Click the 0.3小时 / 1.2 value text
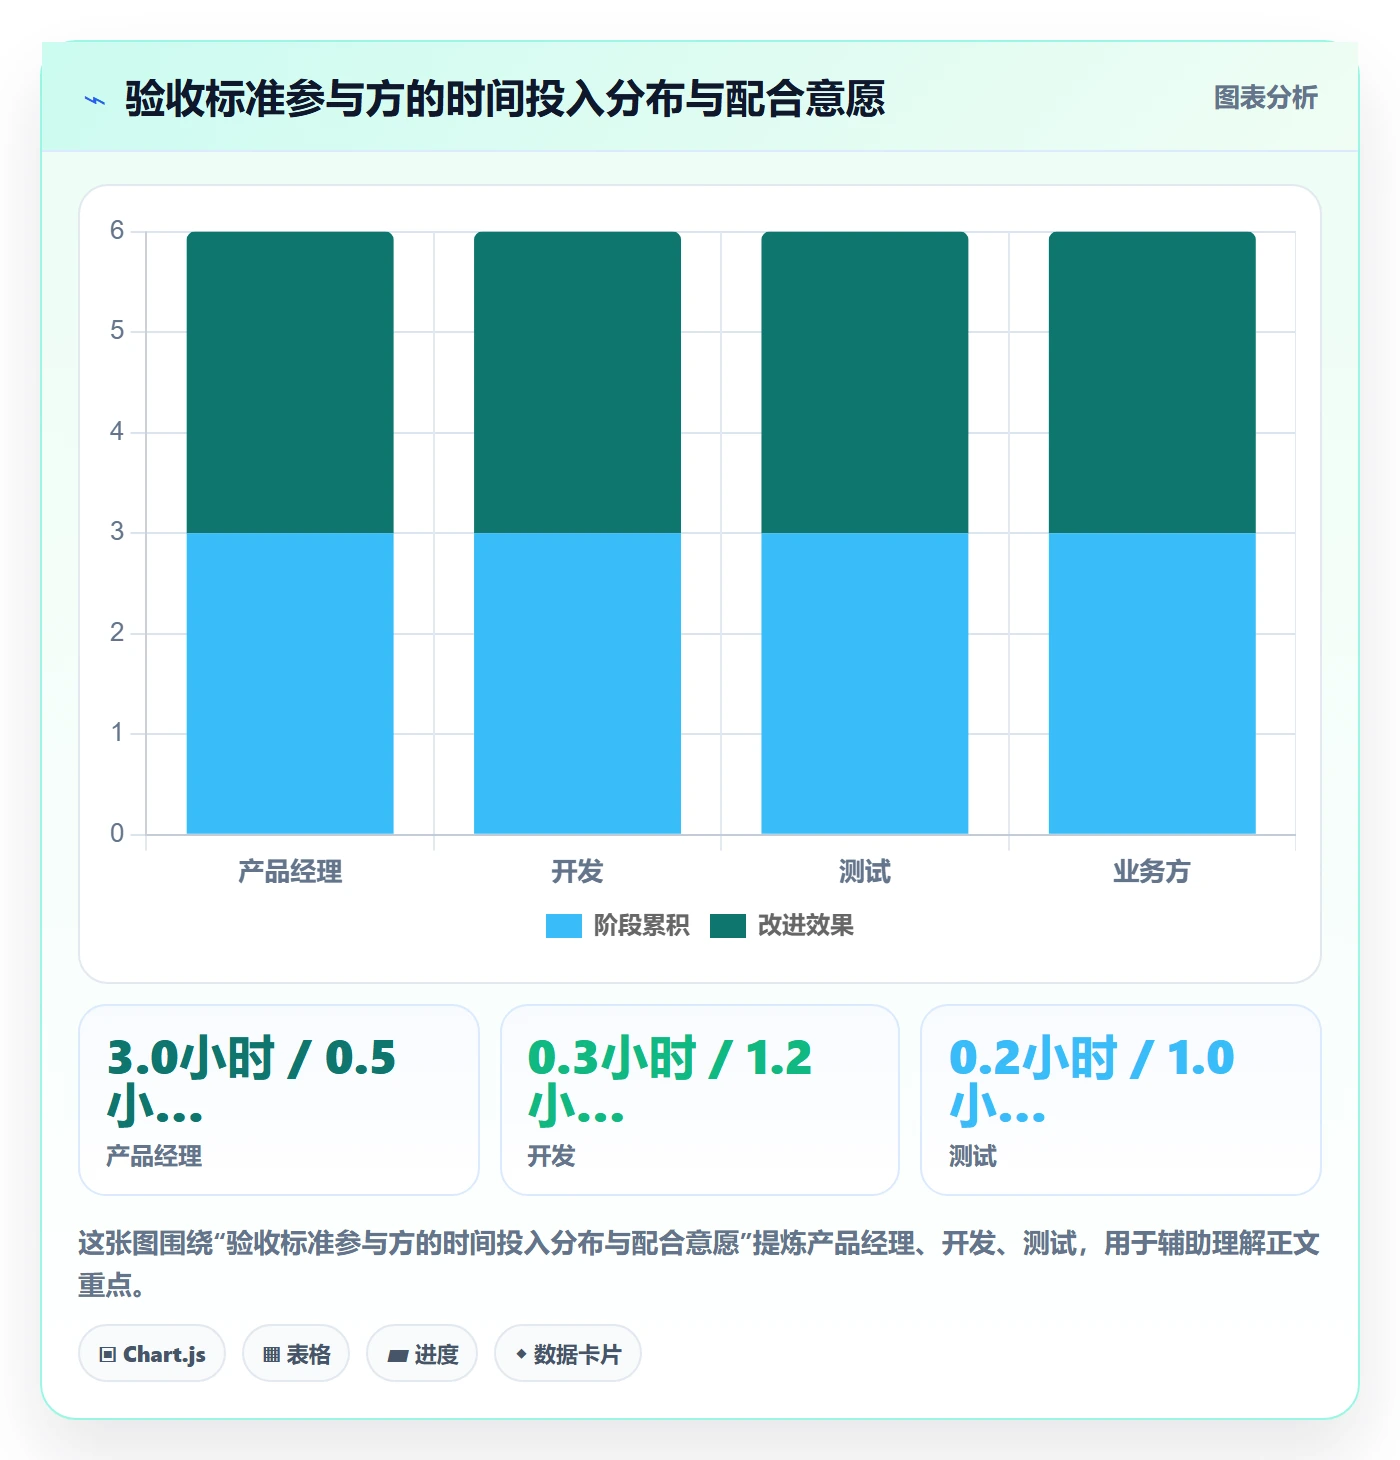The height and width of the screenshot is (1460, 1400). [x=670, y=1082]
